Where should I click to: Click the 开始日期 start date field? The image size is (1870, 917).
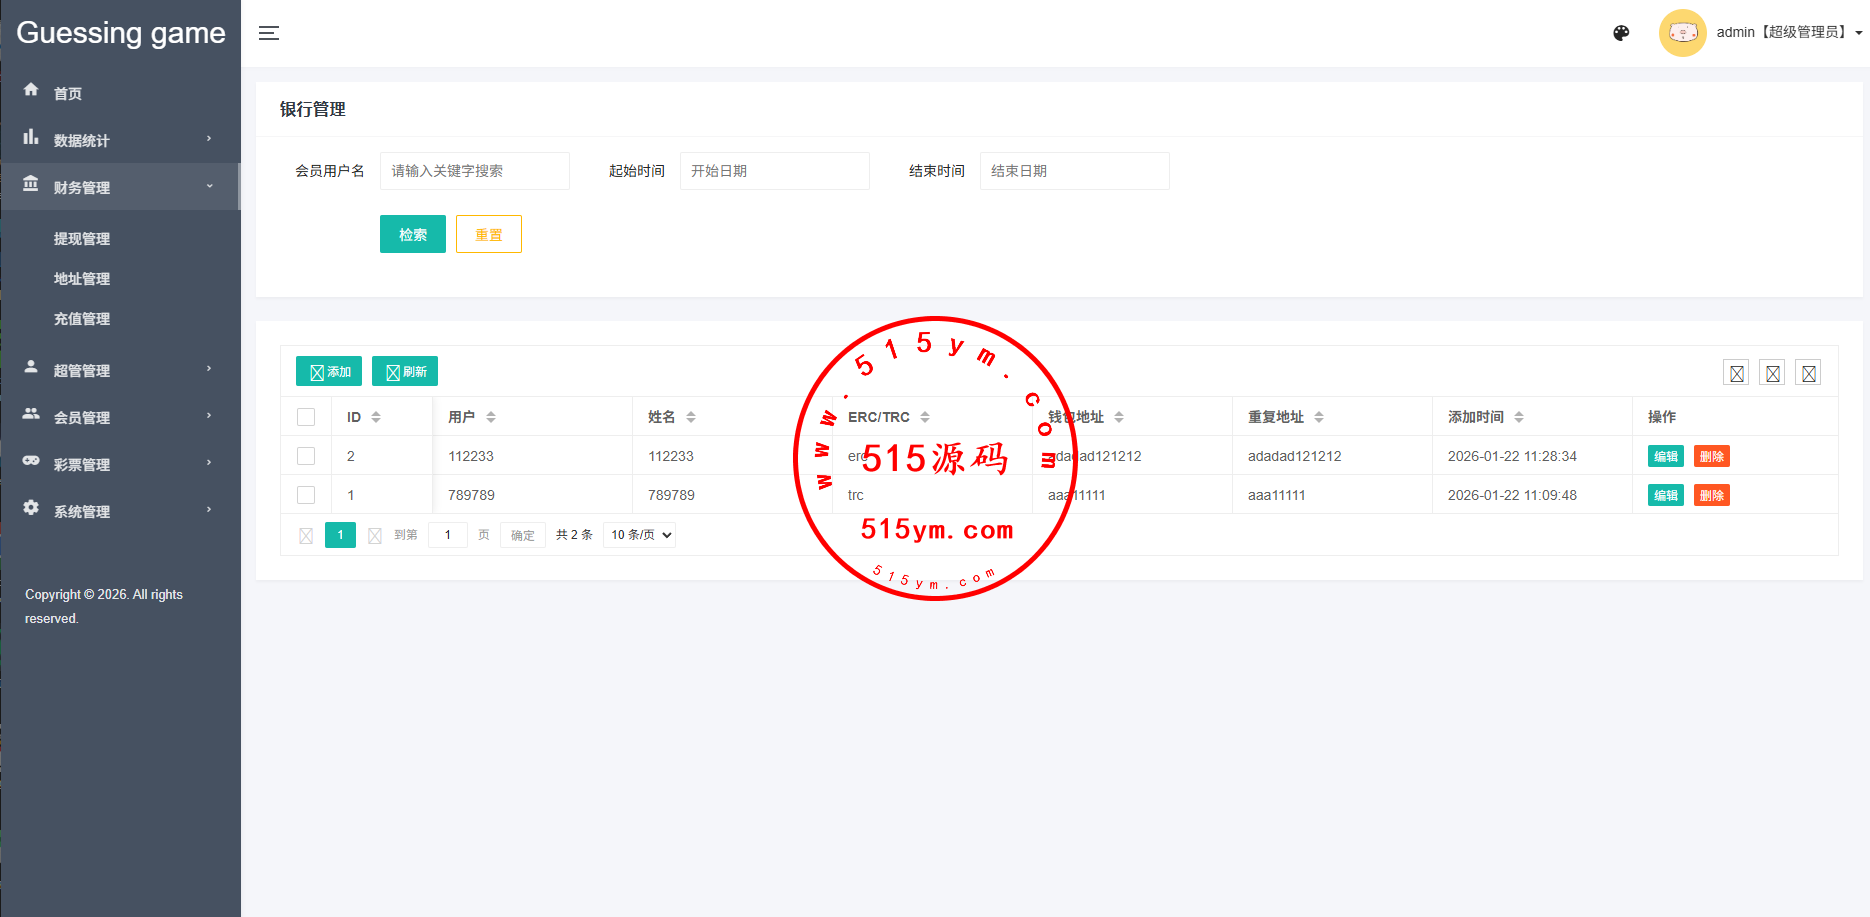point(774,171)
